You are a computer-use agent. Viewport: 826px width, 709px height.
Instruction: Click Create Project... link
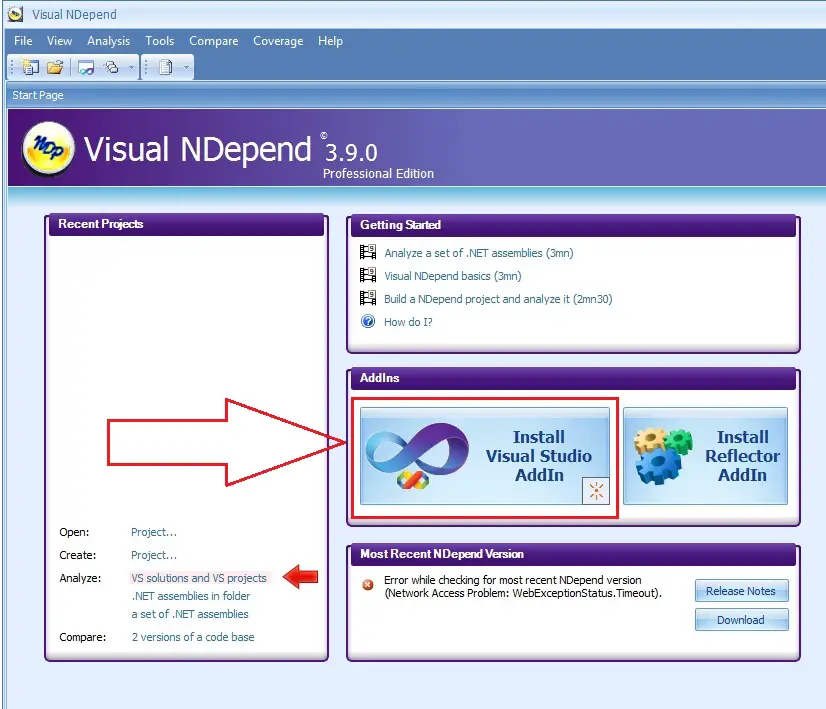point(154,555)
